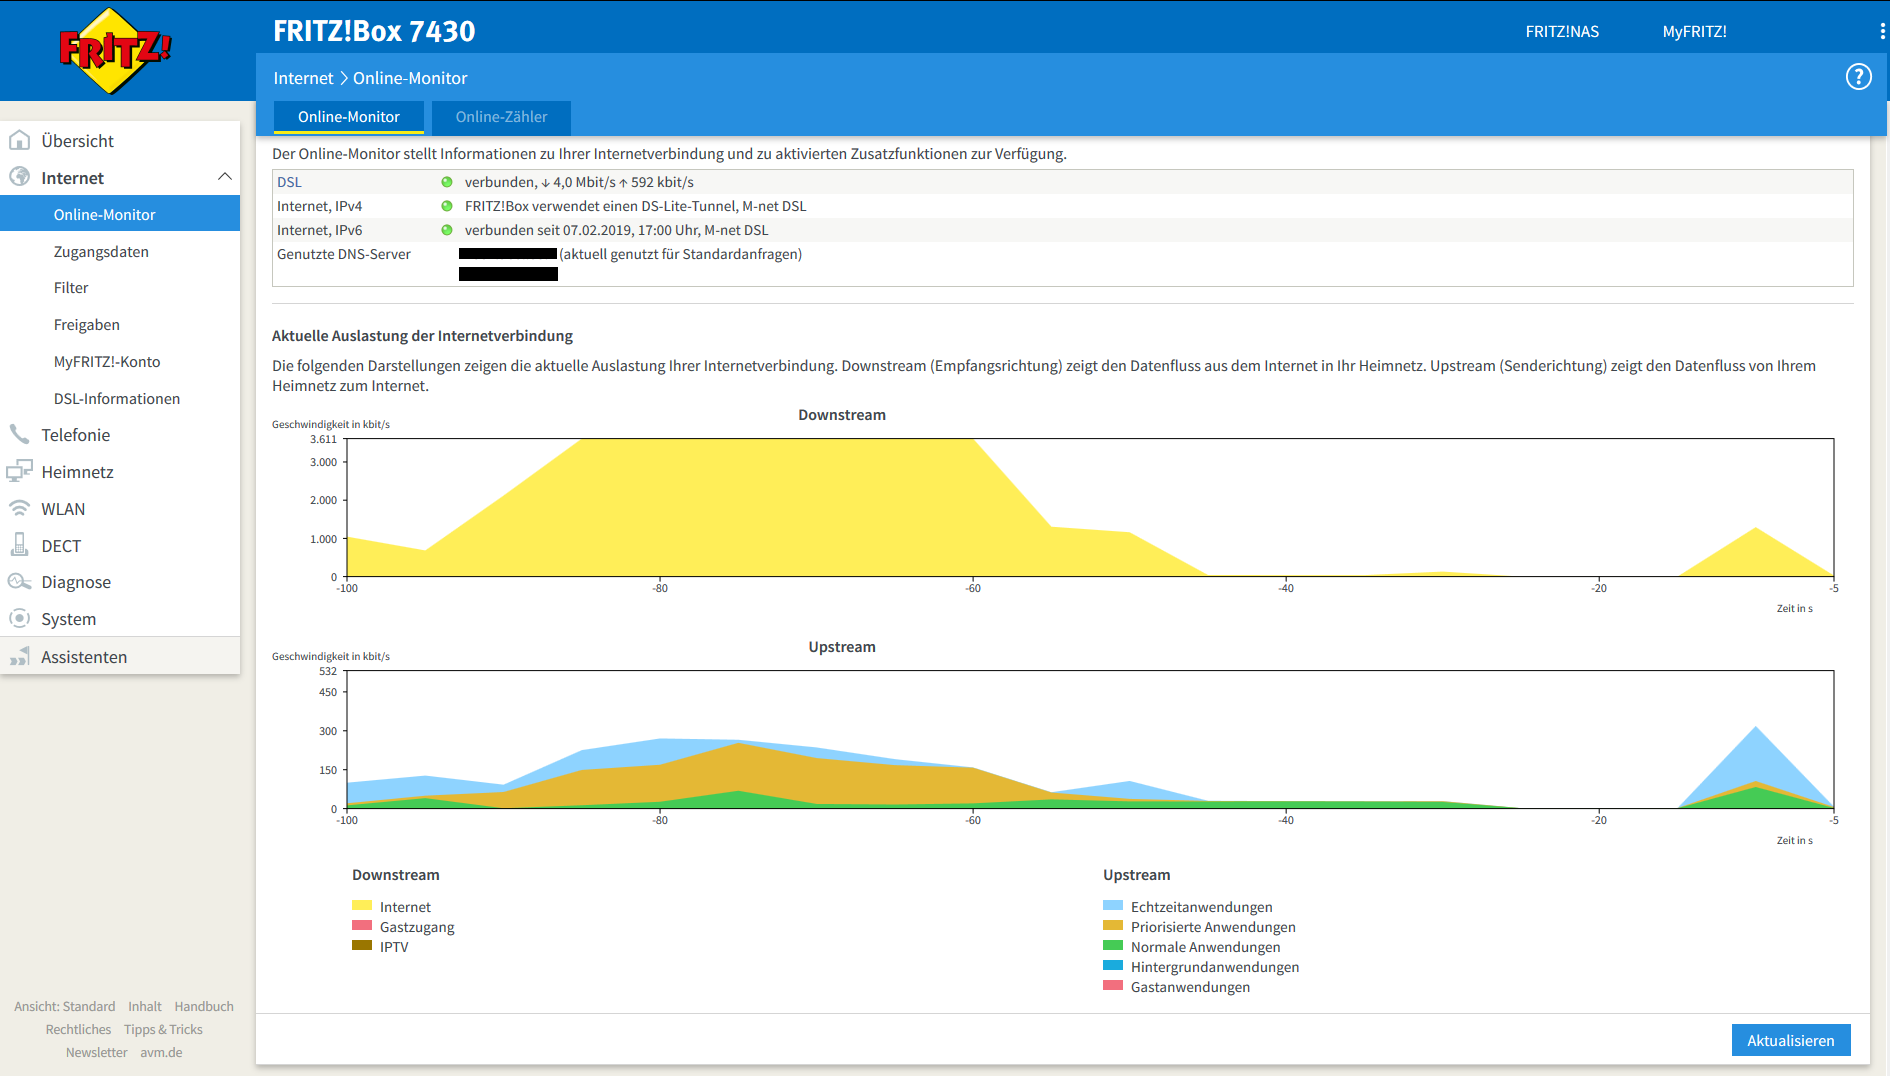Open the avm.de footer link

(161, 1052)
